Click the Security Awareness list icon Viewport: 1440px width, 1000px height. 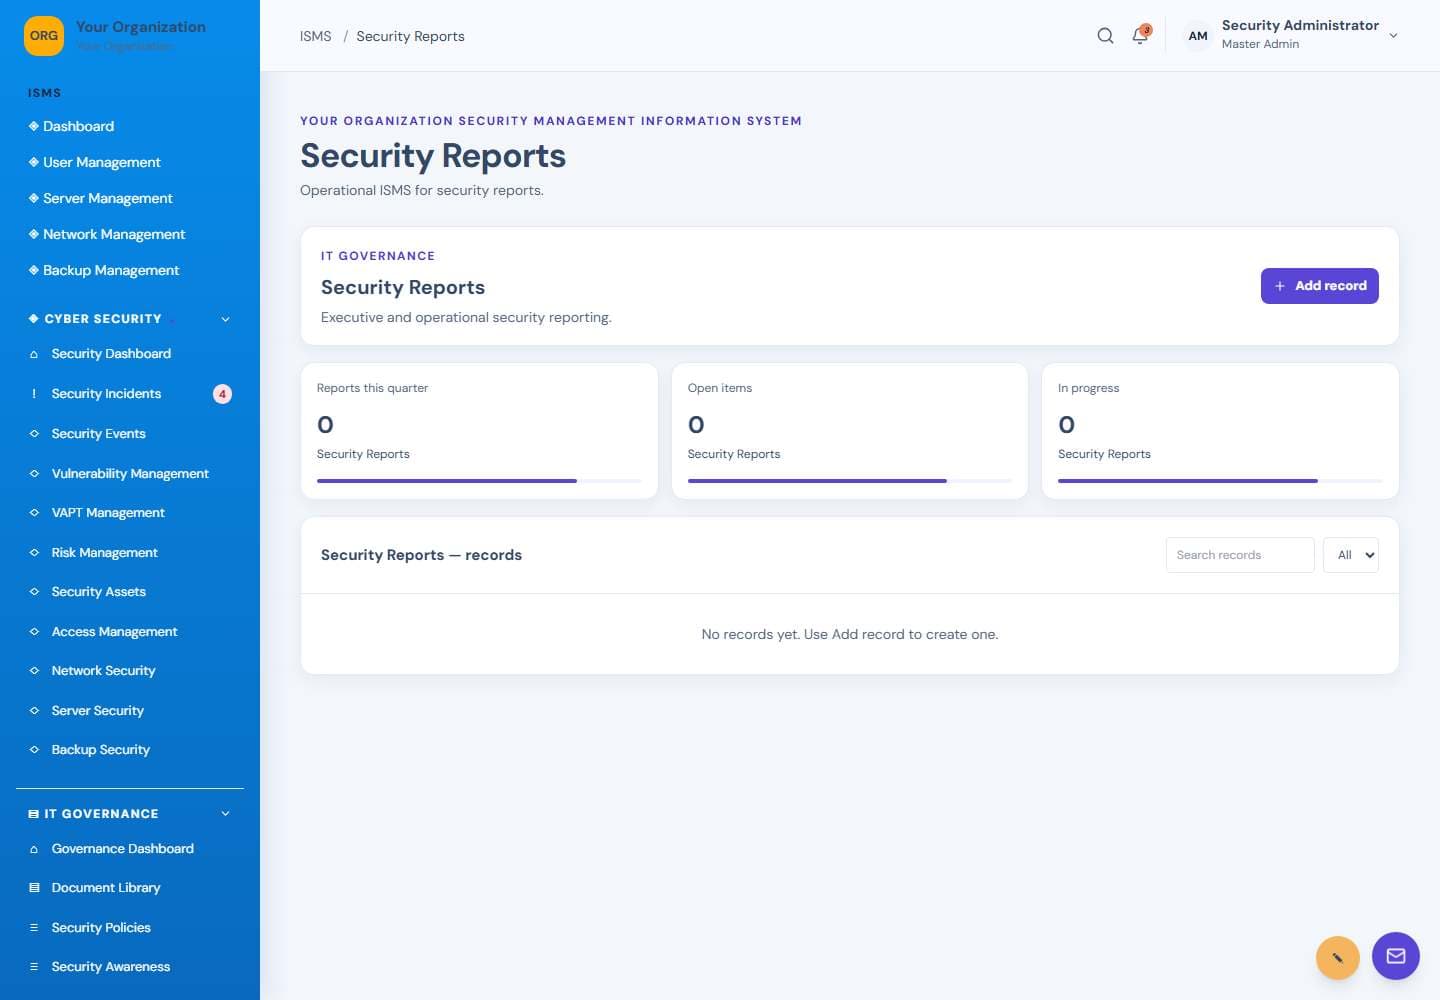tap(34, 967)
